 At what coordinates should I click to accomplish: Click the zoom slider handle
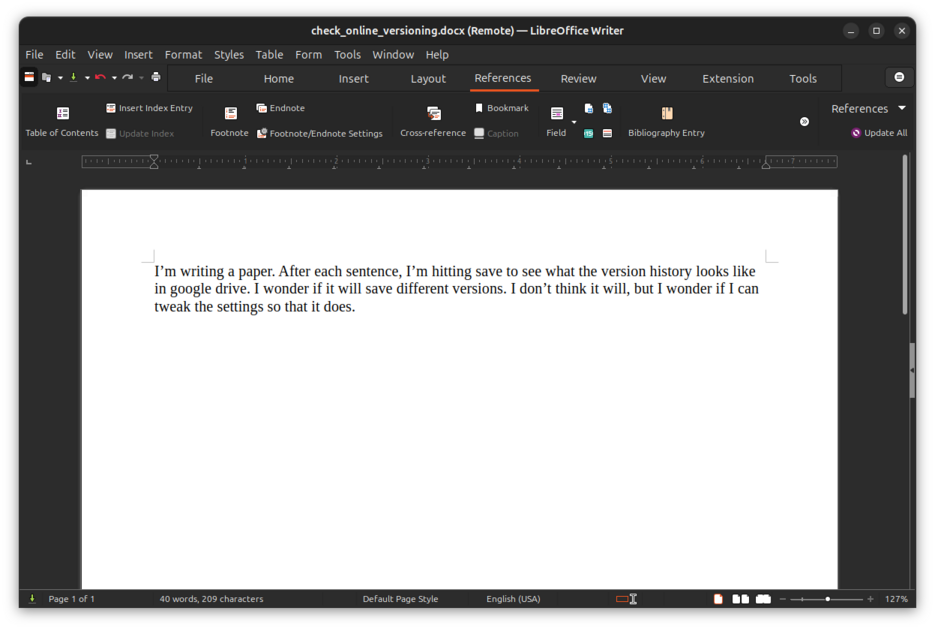click(828, 599)
